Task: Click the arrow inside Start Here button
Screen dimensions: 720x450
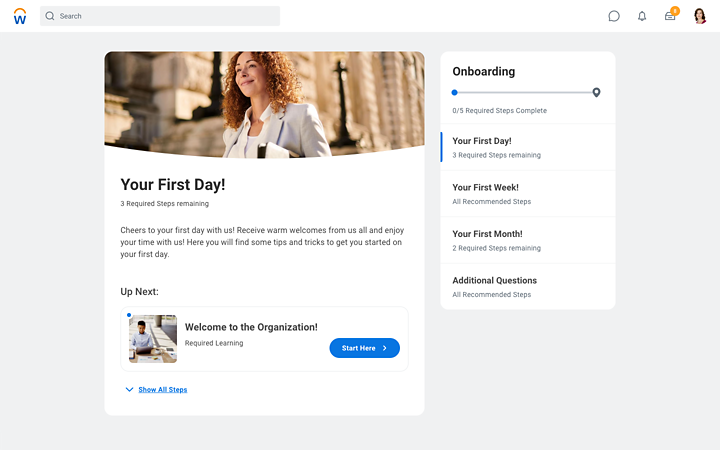Action: tap(385, 348)
